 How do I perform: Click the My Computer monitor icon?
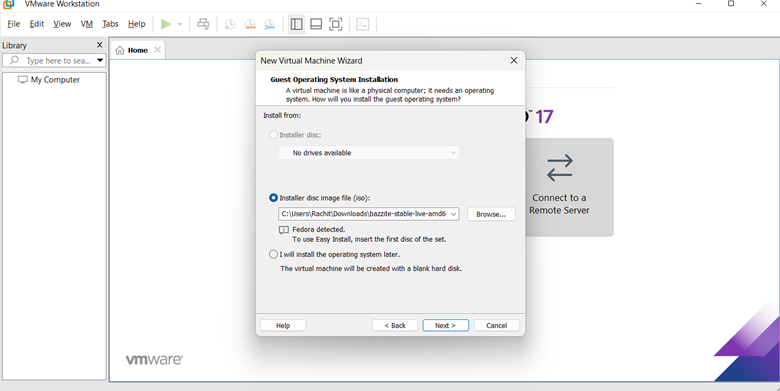pyautogui.click(x=23, y=80)
